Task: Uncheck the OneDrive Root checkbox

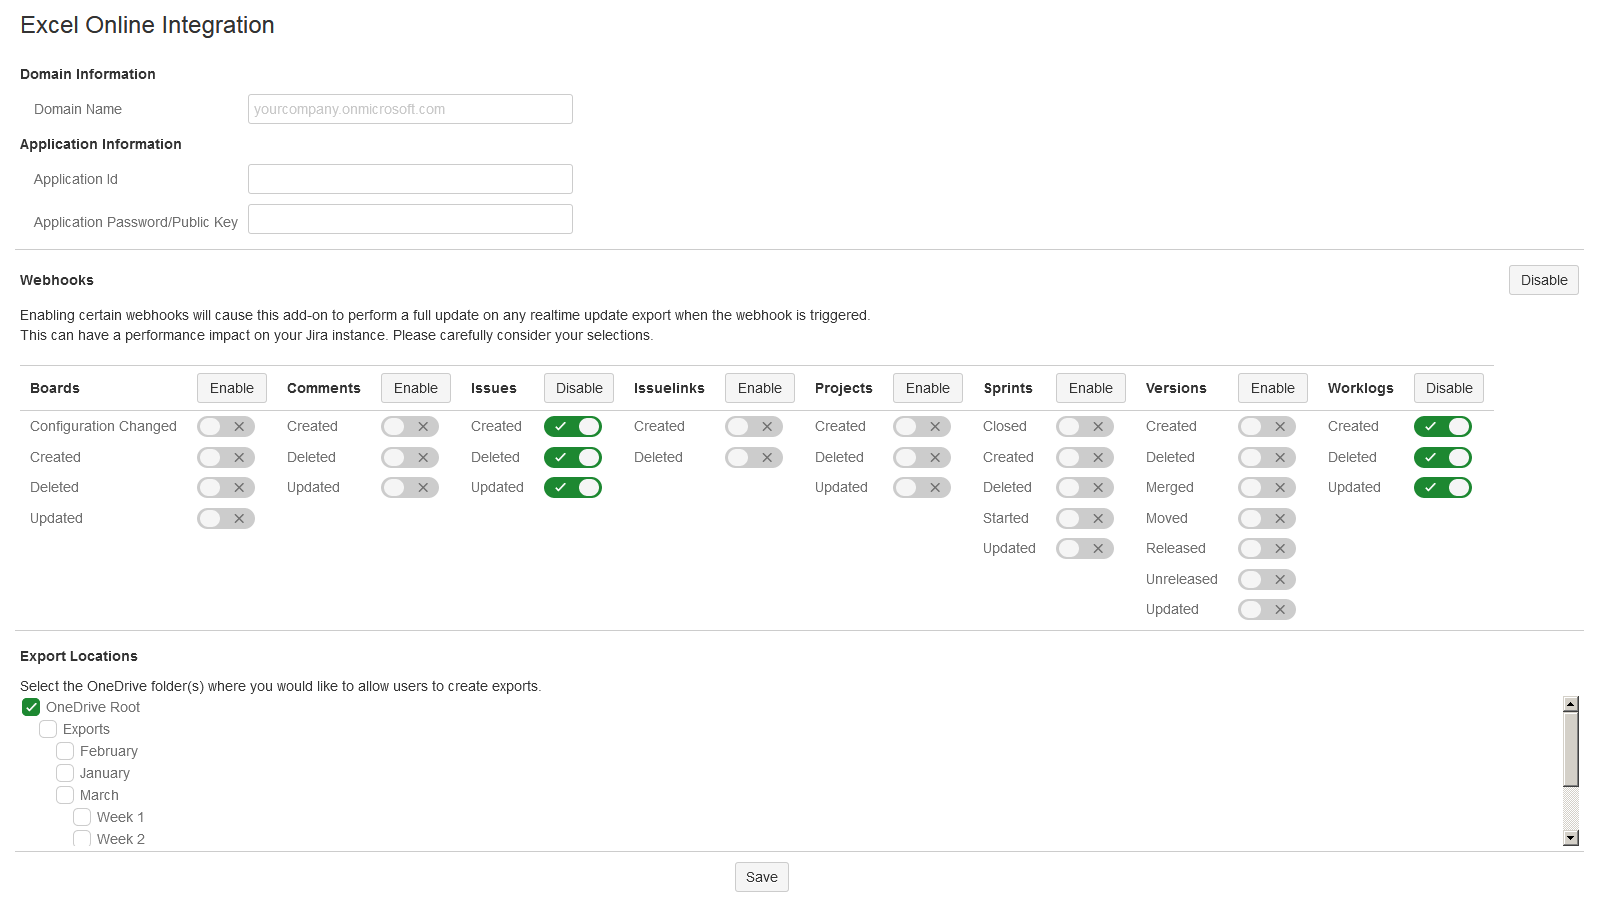Action: click(x=31, y=707)
